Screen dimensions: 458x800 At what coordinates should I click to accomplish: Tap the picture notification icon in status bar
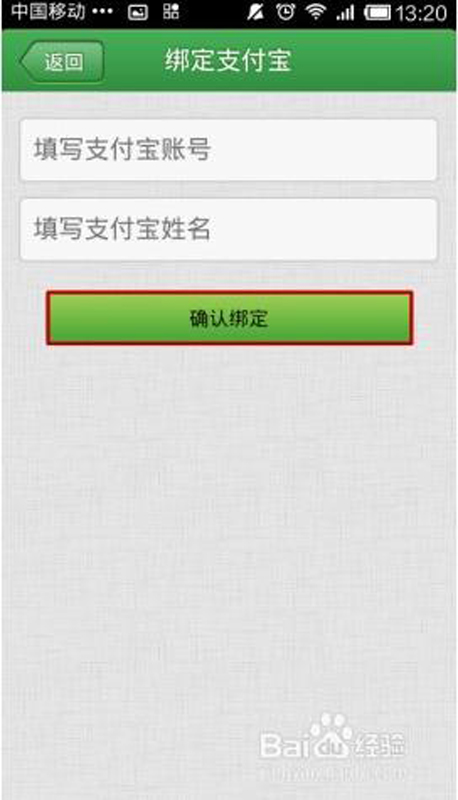click(137, 13)
